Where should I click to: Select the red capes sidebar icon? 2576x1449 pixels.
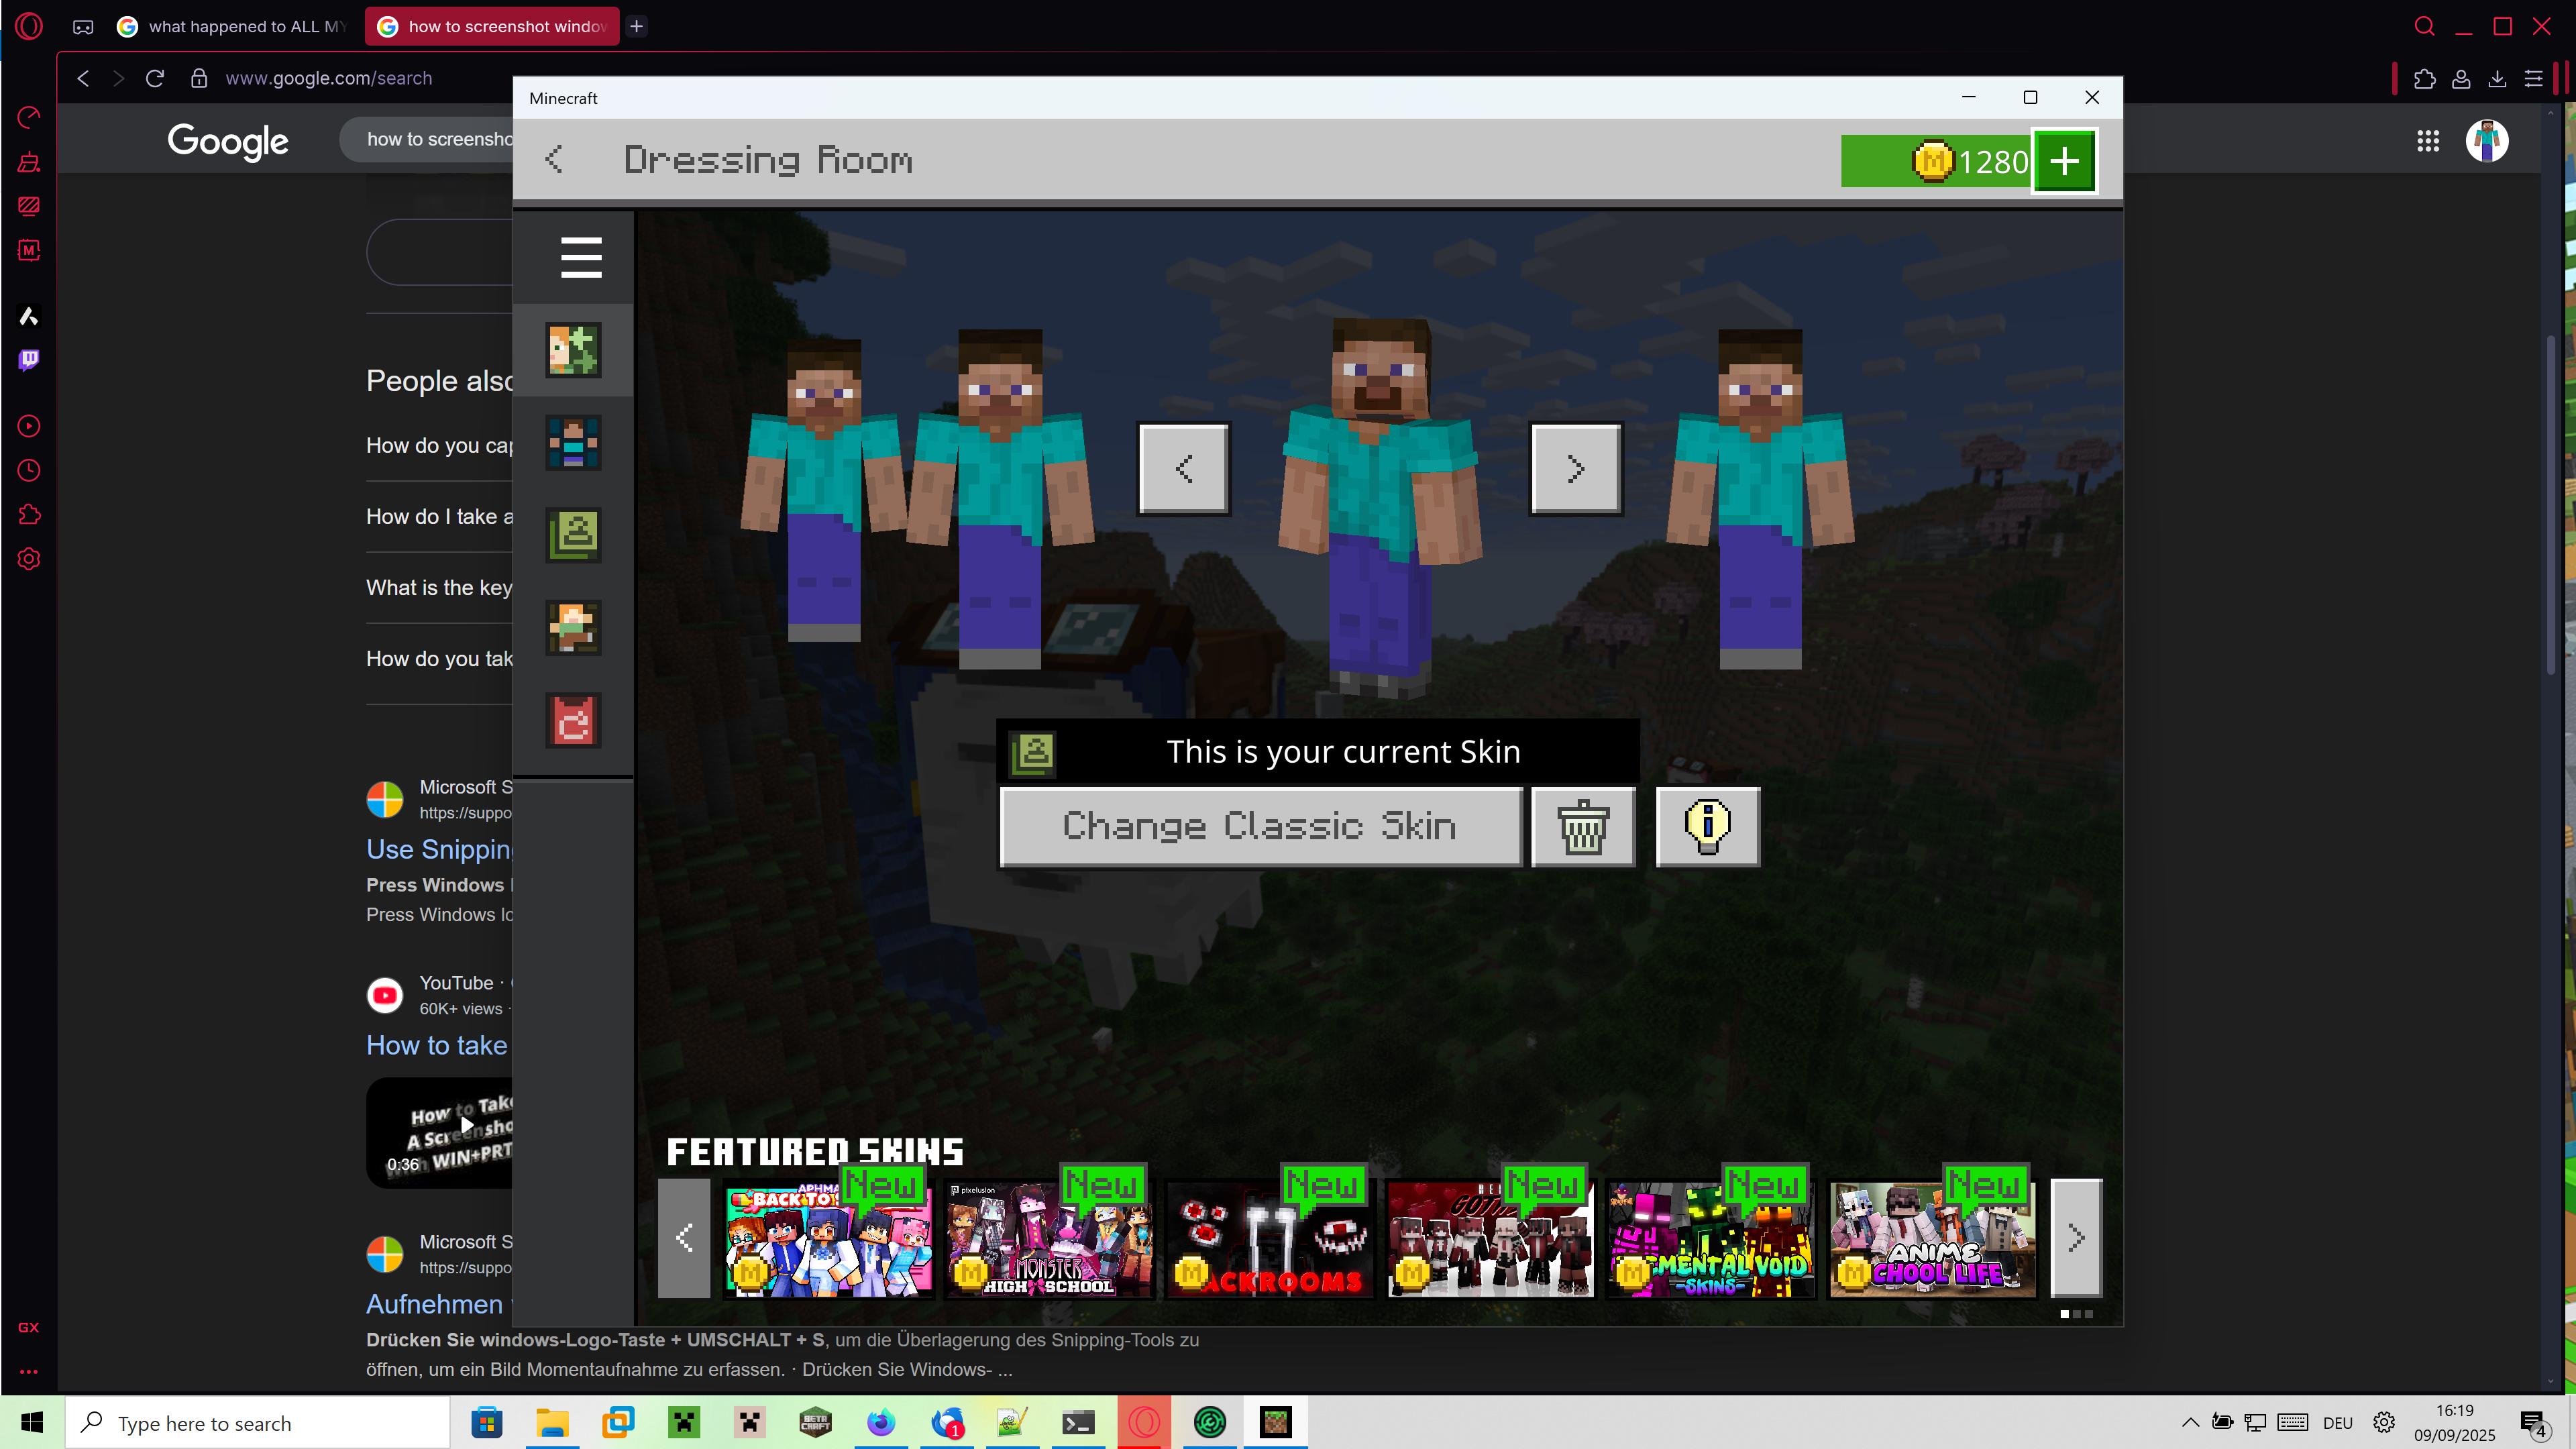click(573, 720)
